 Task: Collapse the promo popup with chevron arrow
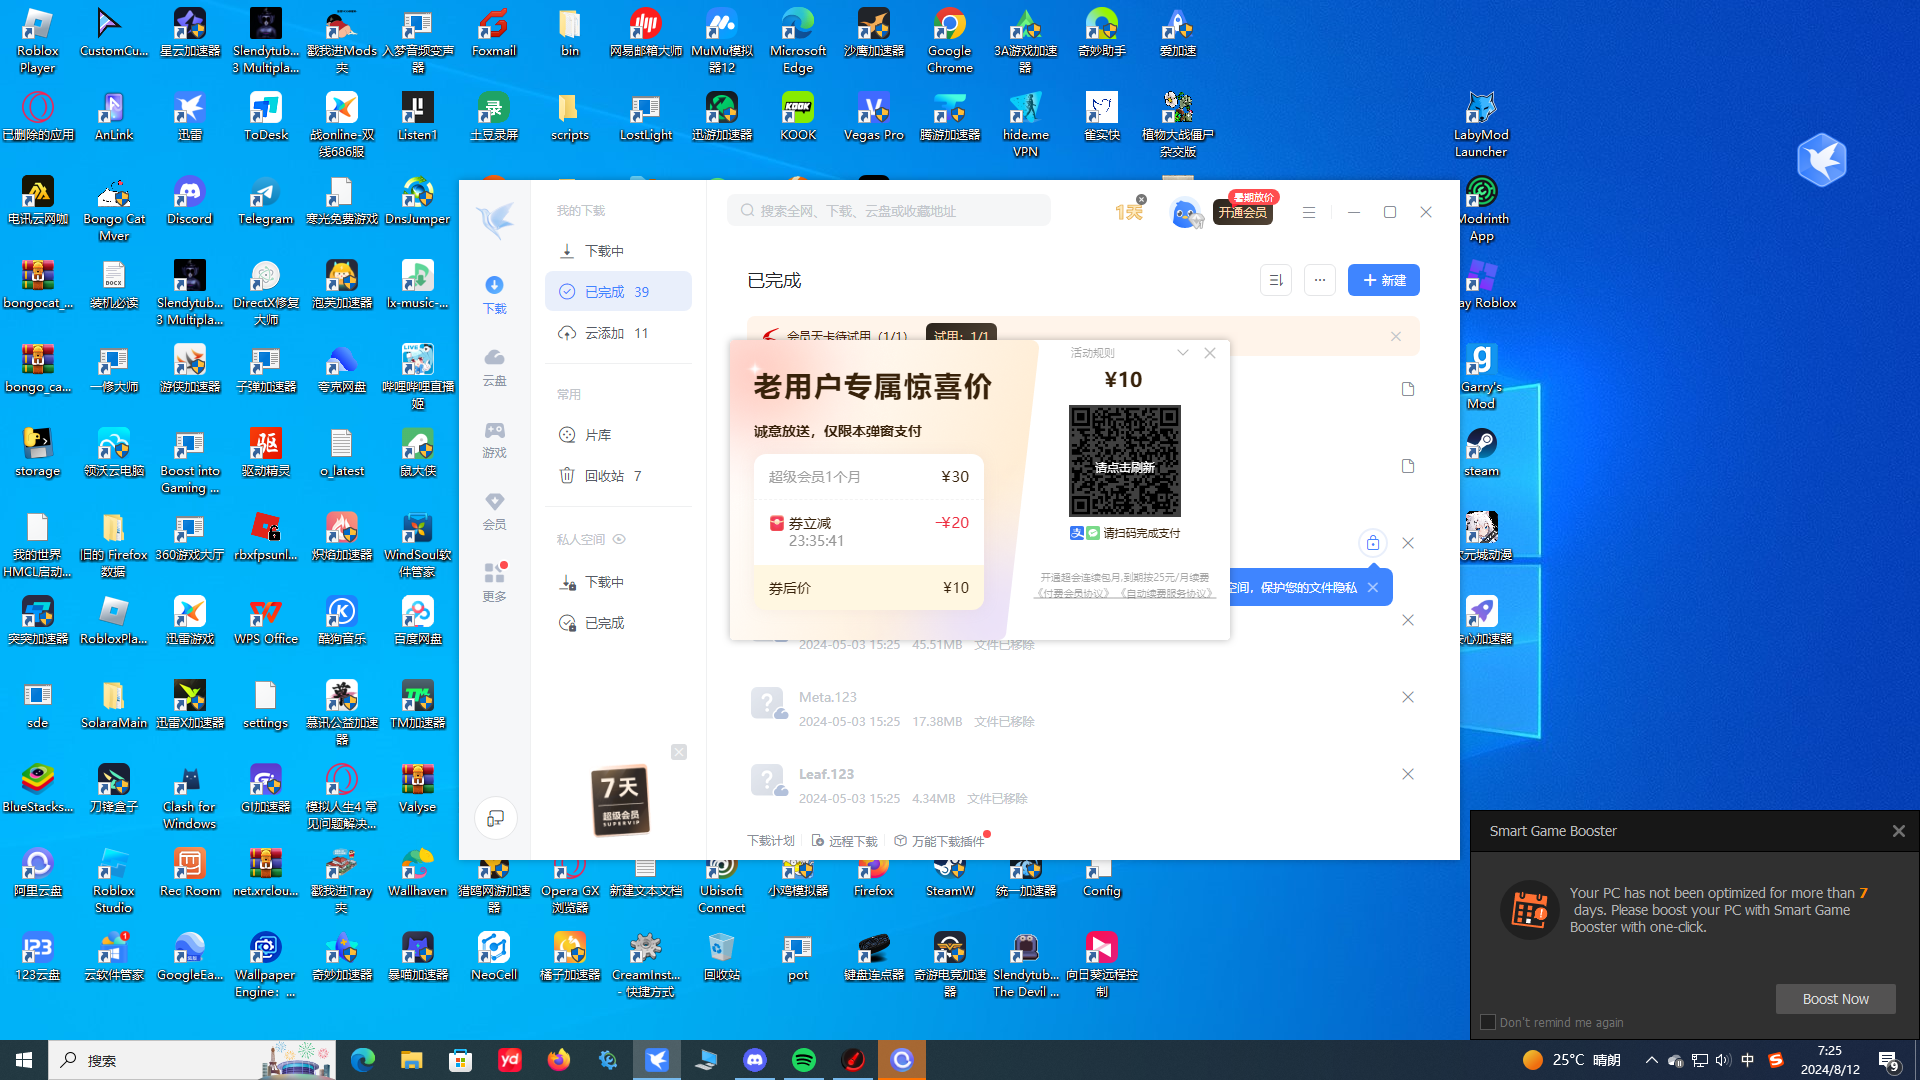click(x=1183, y=353)
